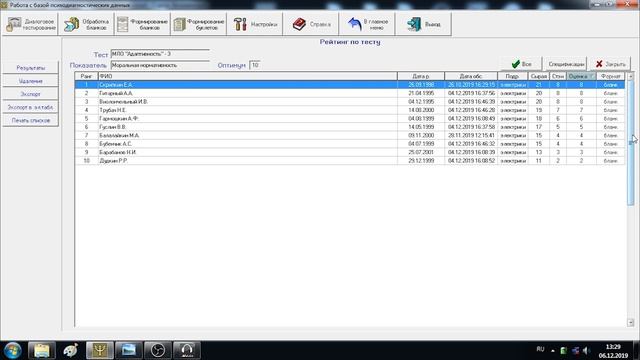Sort by the ФИО column header
The height and width of the screenshot is (360, 640).
pos(247,76)
